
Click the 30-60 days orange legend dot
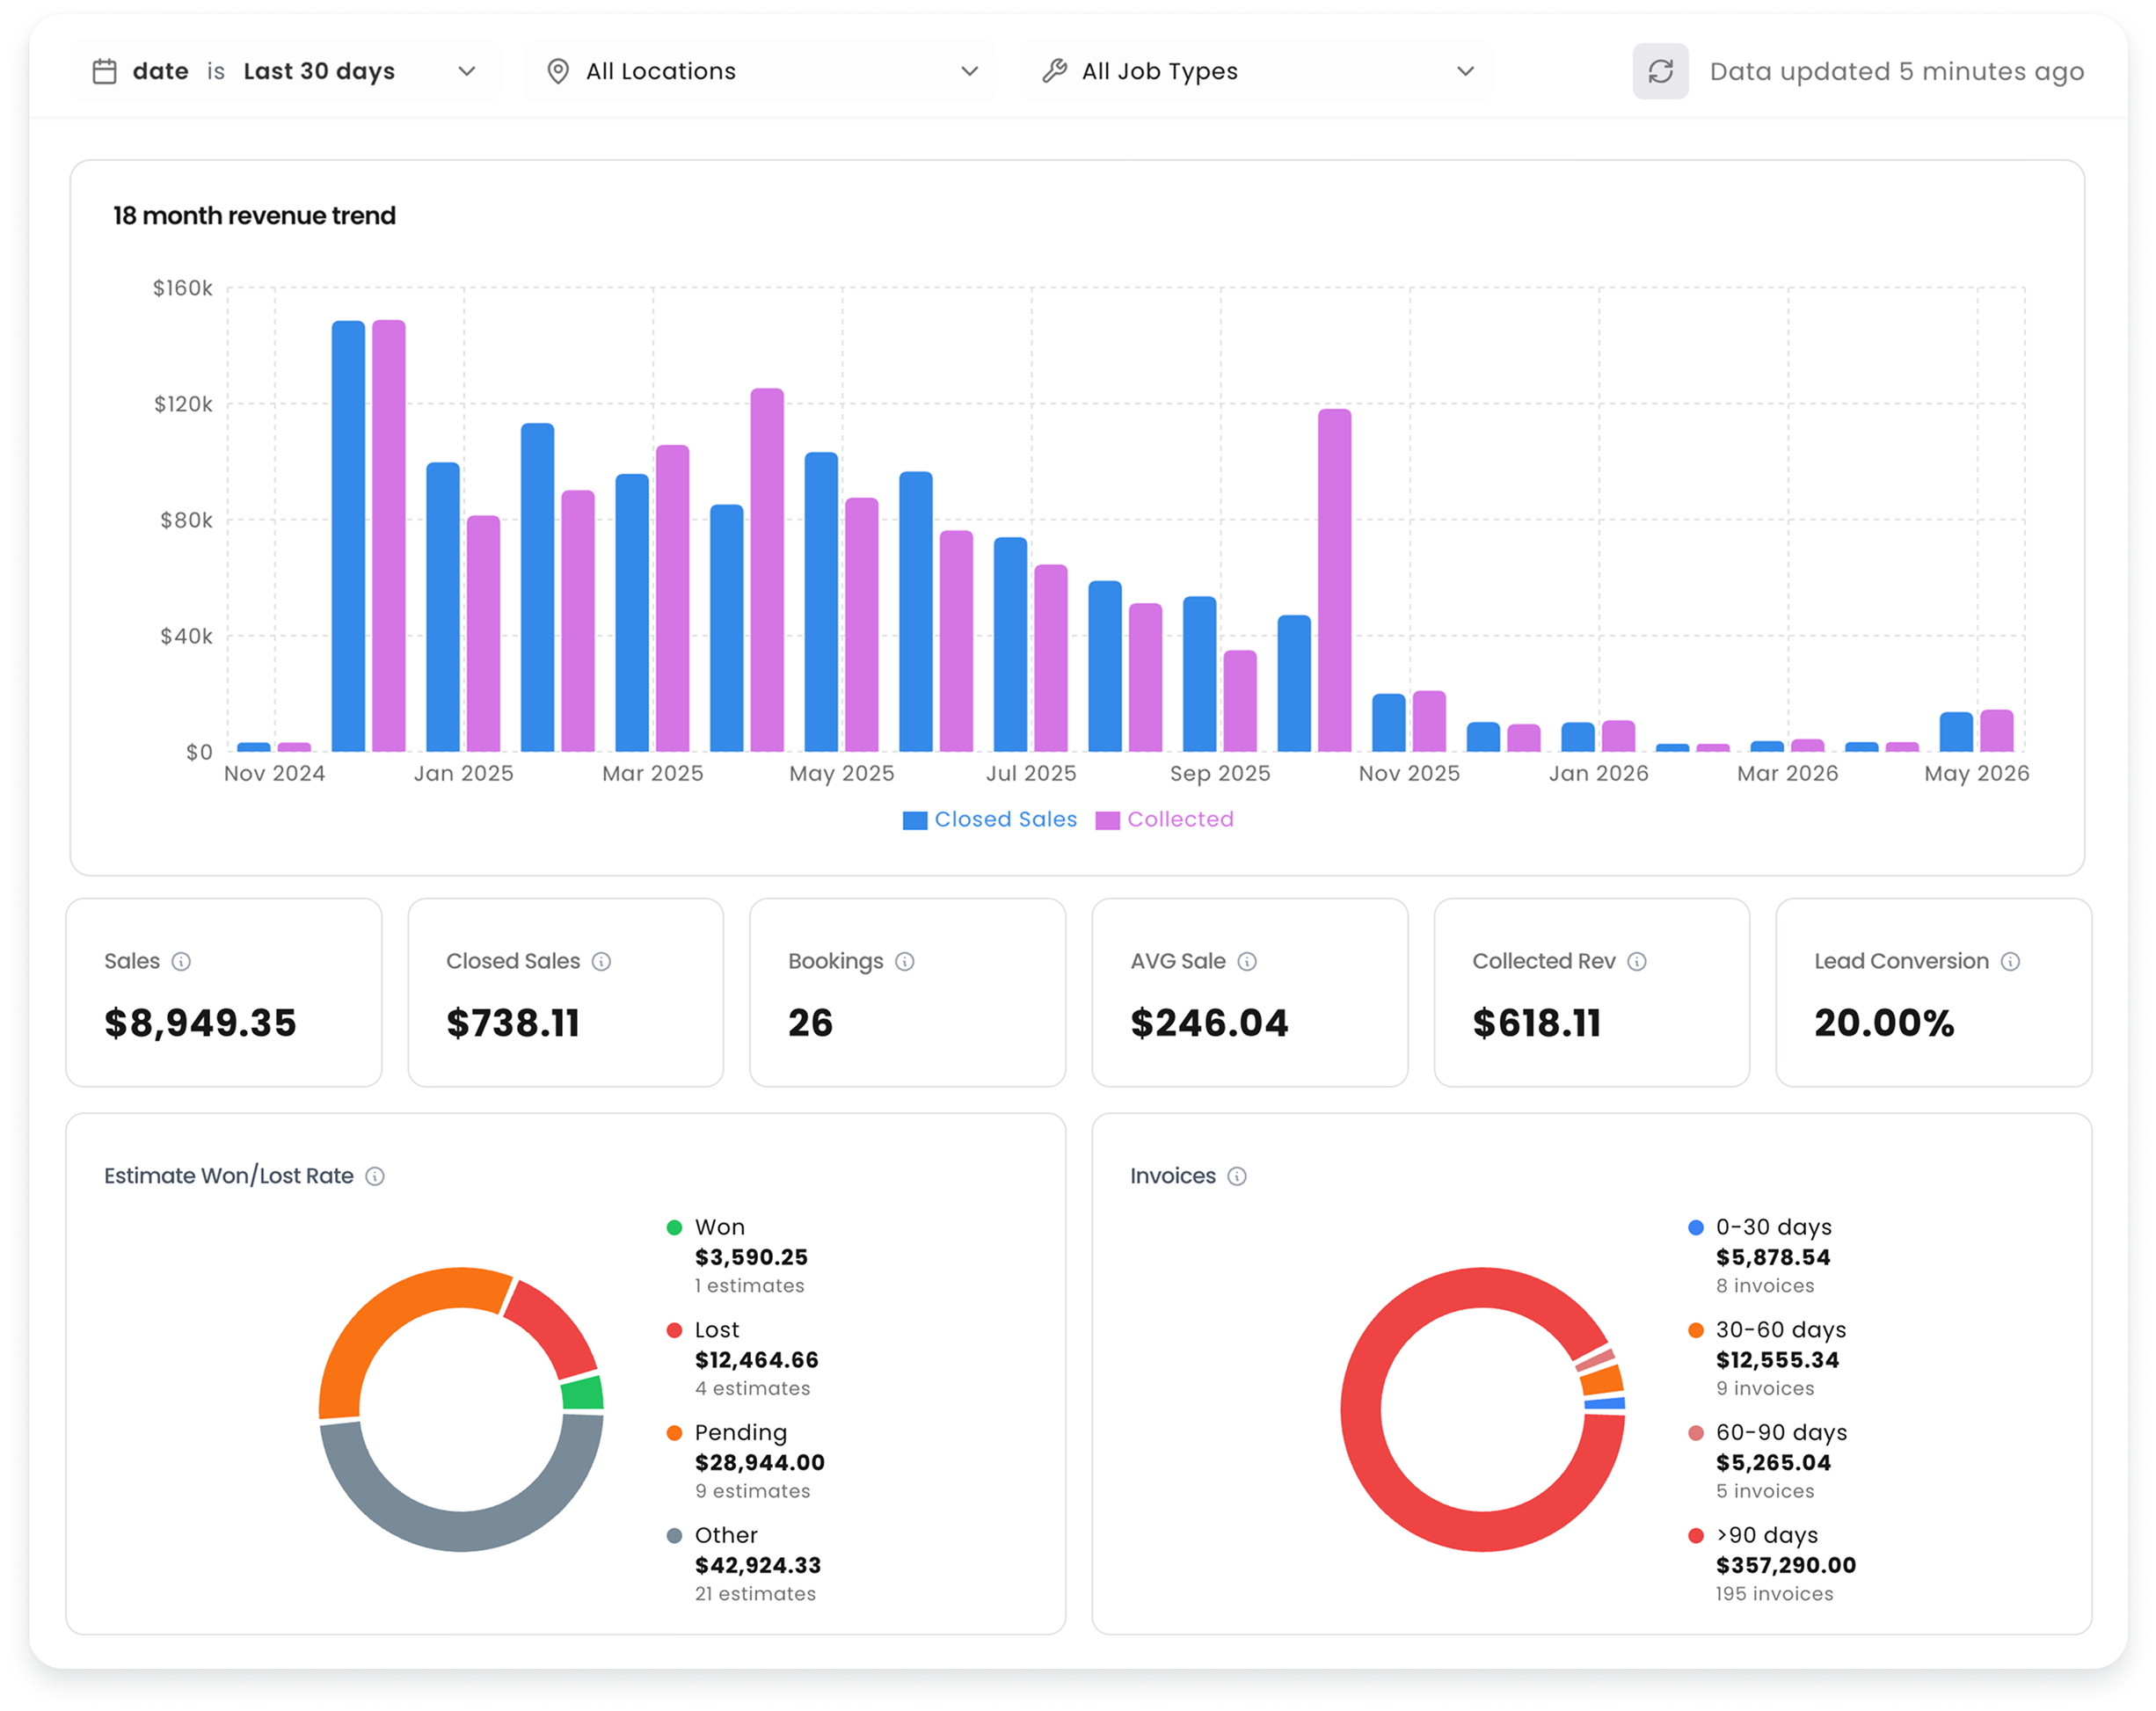(x=1696, y=1330)
